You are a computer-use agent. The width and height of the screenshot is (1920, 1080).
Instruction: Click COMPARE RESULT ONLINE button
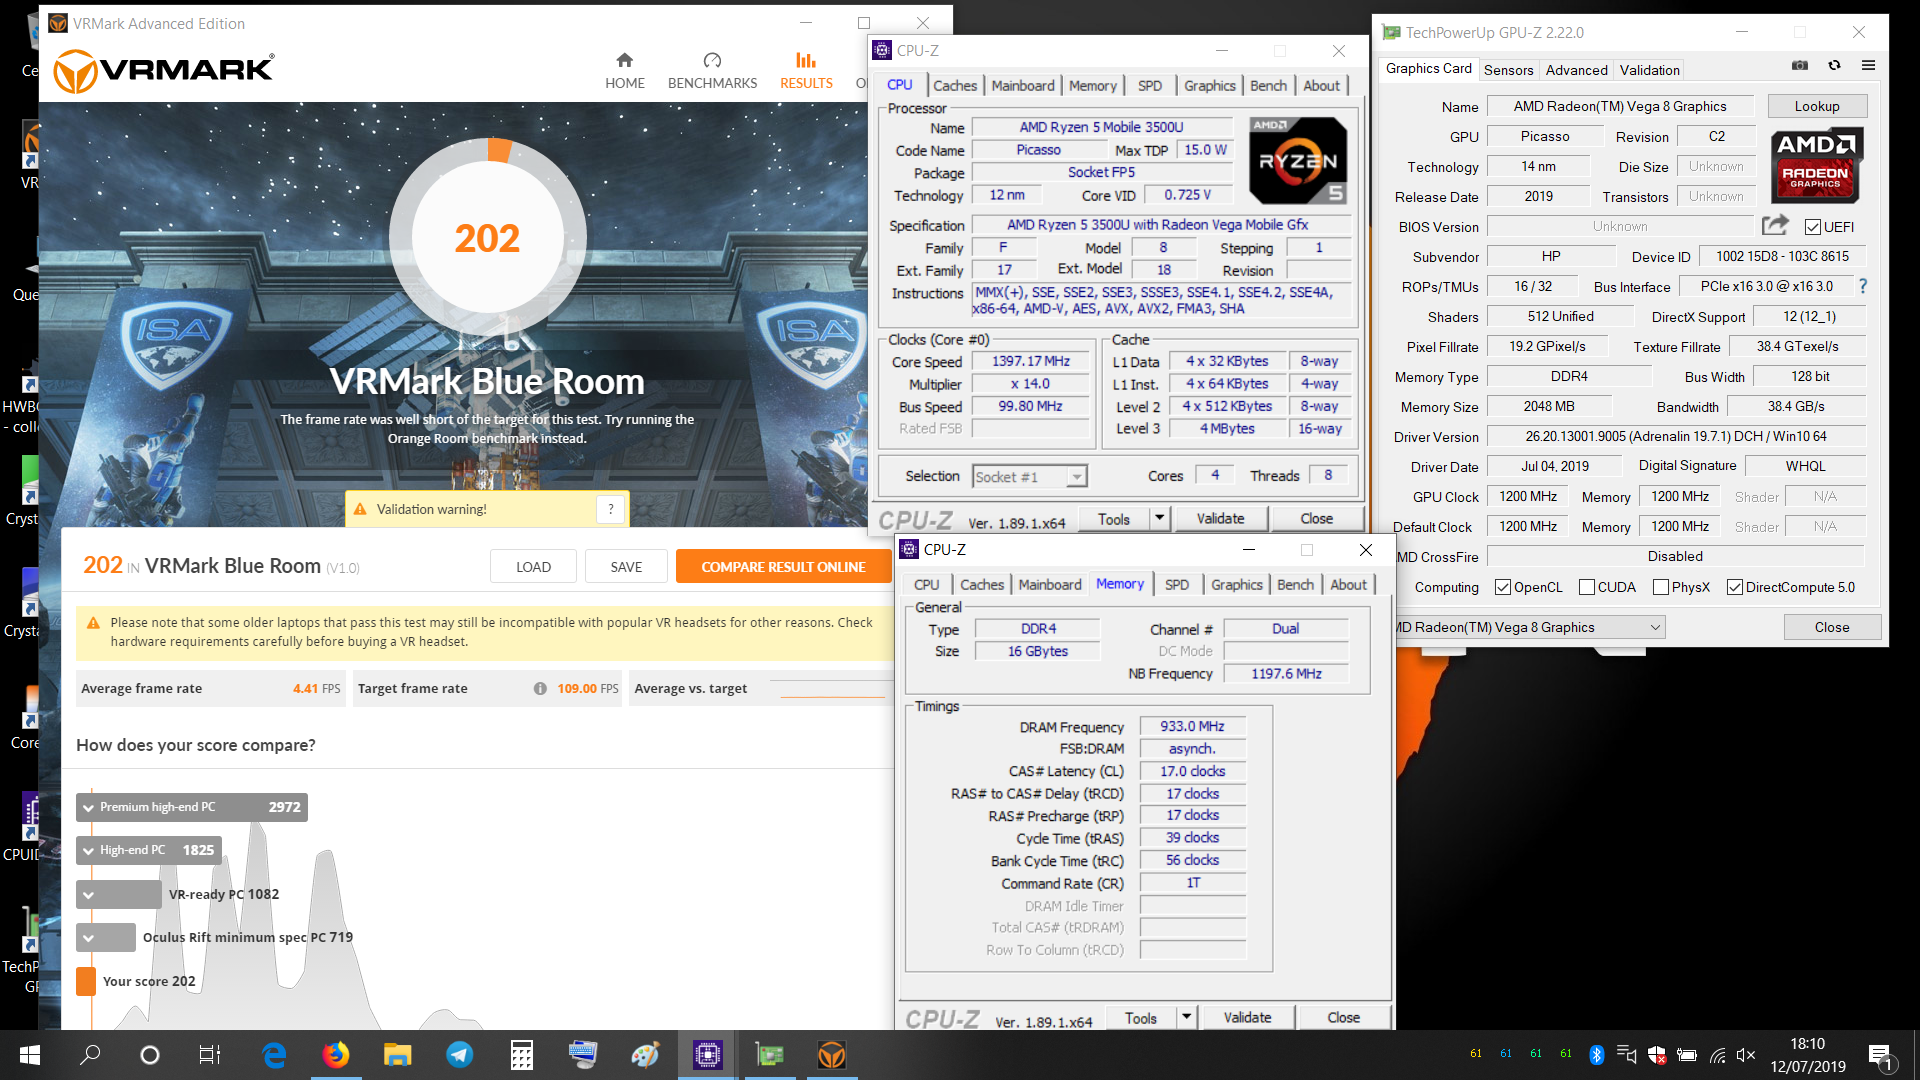point(783,566)
